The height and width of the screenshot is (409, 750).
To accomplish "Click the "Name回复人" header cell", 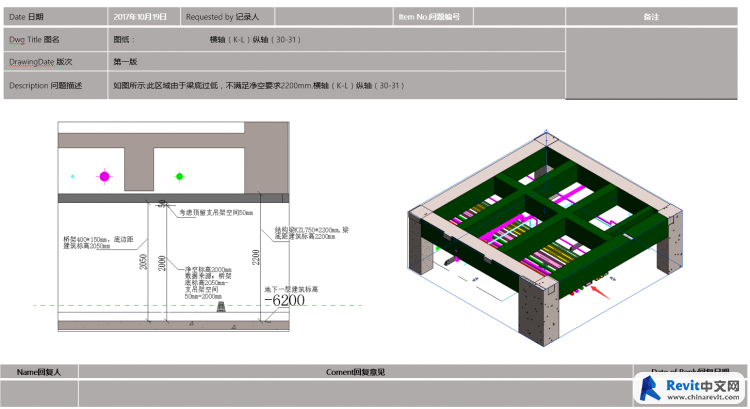I will [39, 372].
